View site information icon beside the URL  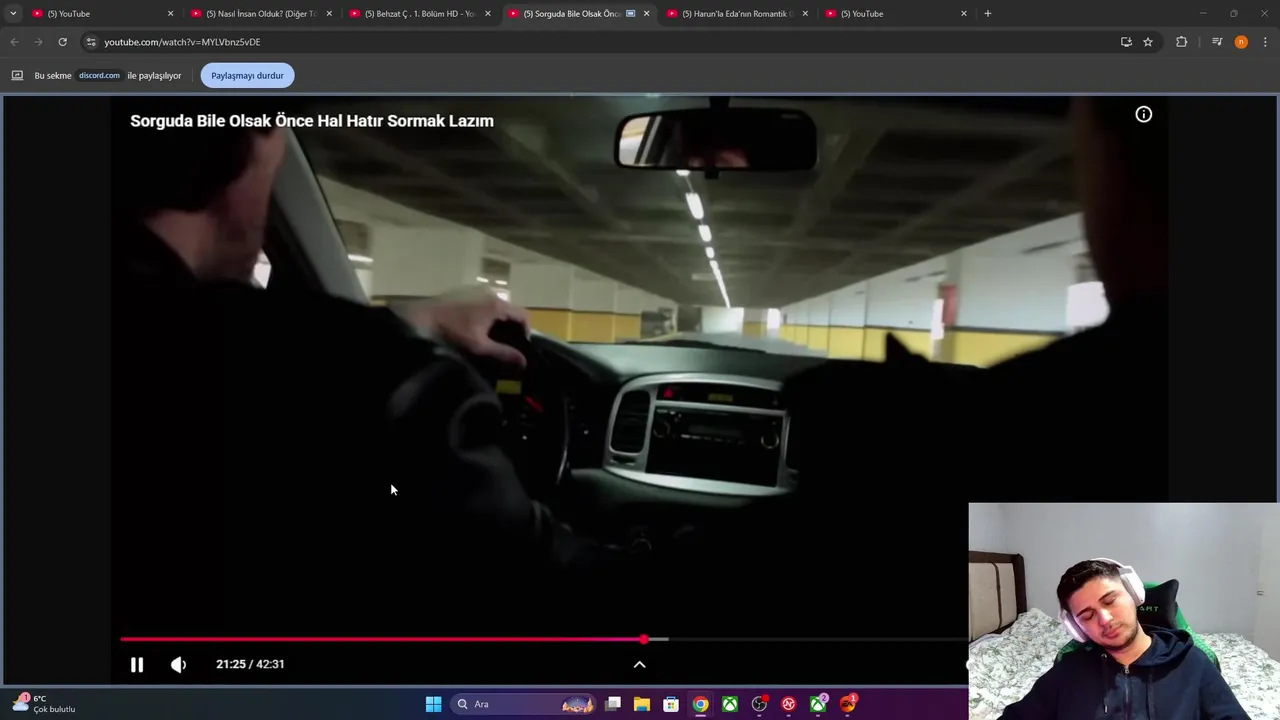click(x=91, y=42)
